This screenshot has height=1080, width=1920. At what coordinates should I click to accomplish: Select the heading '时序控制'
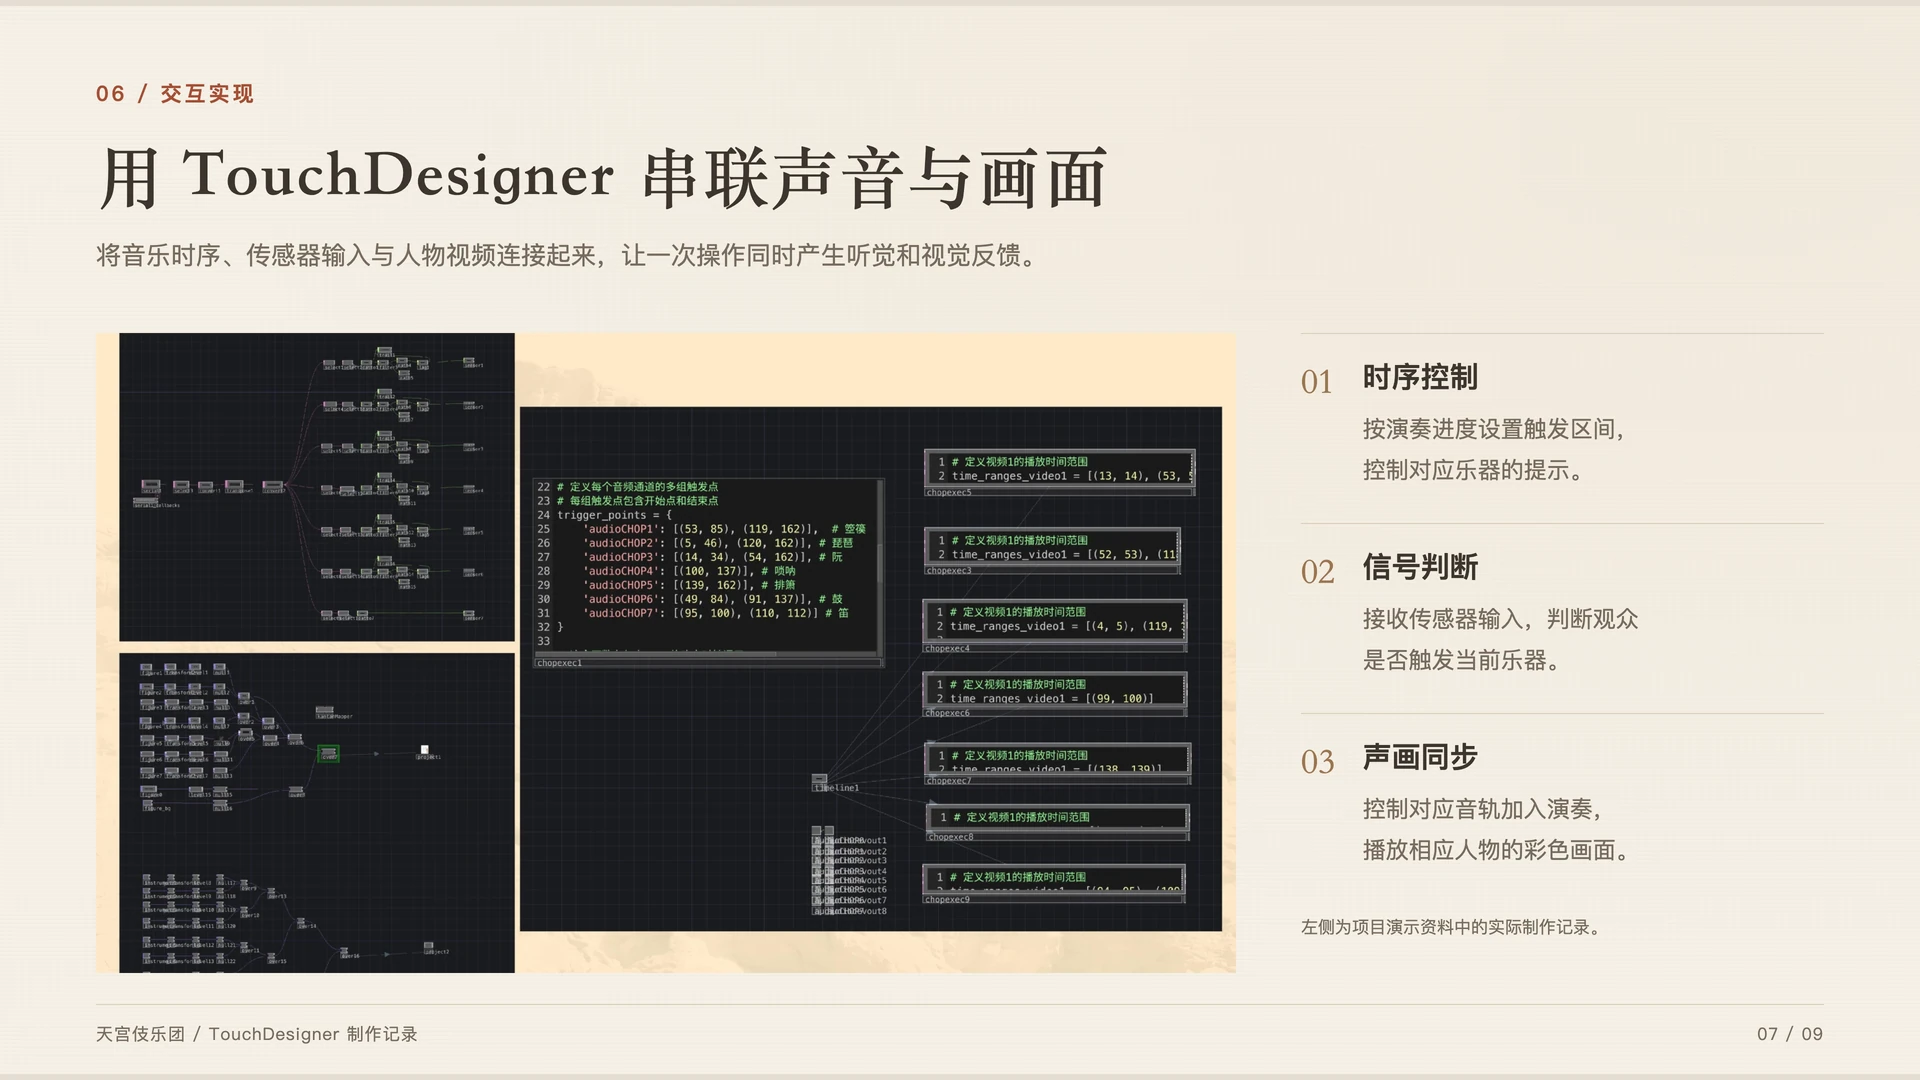[1420, 378]
